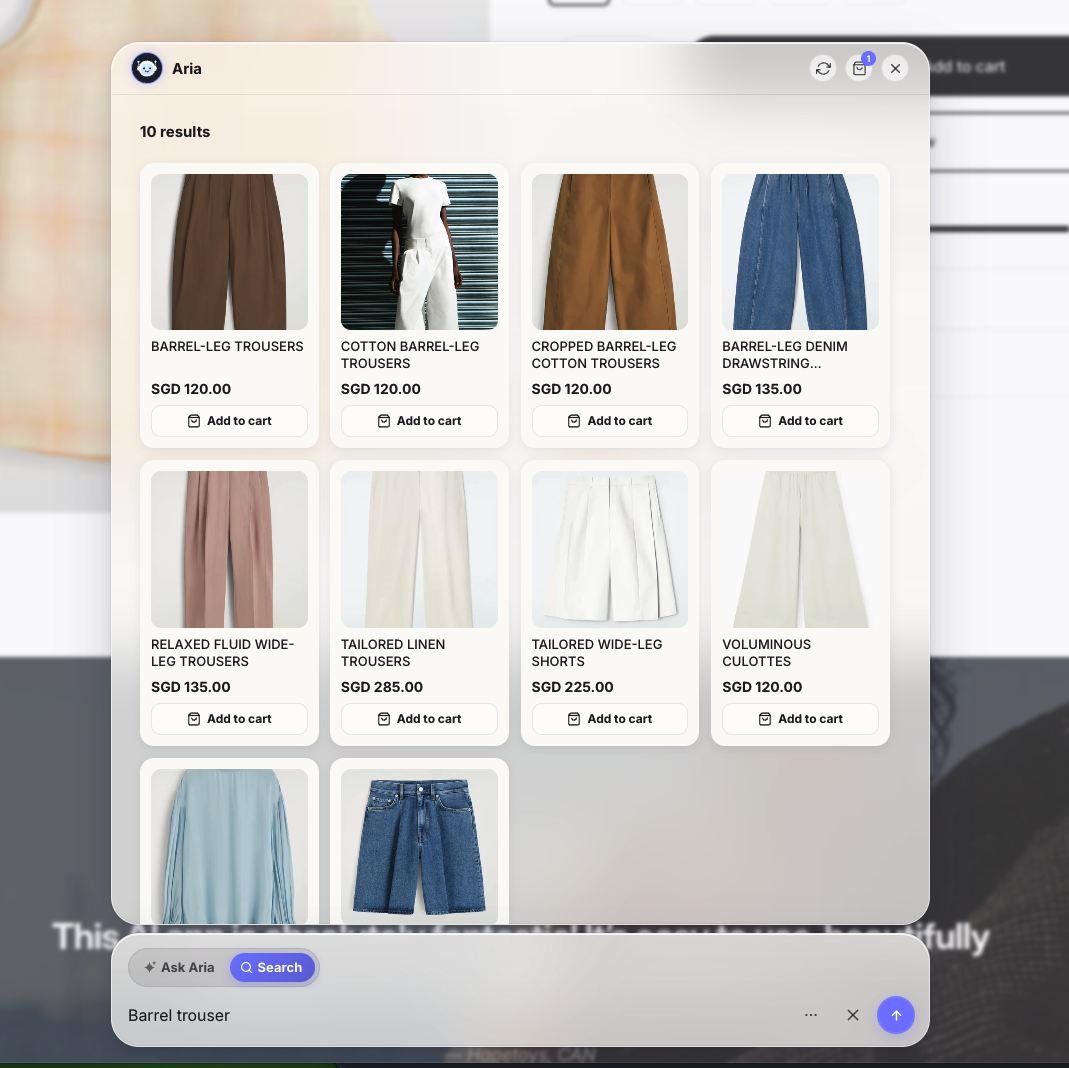
Task: Click the 'TAILORED WIDE-LEG SHORTS' title
Action: [x=597, y=652]
